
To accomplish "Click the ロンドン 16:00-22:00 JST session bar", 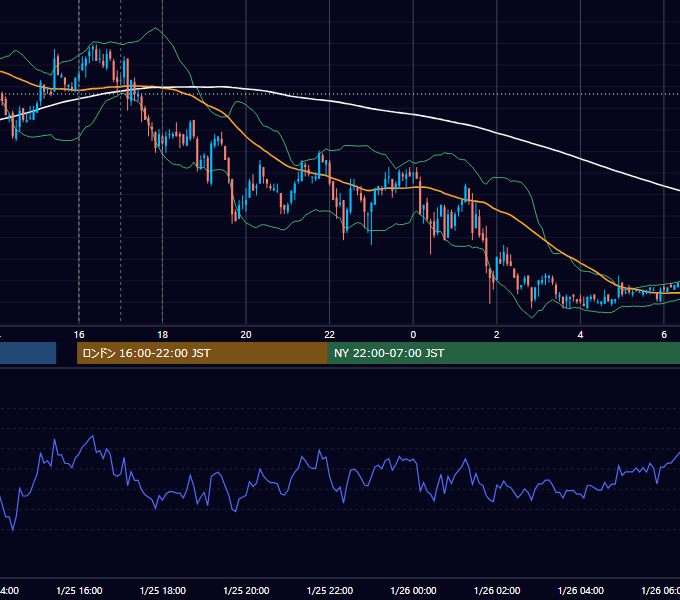I will (x=202, y=353).
